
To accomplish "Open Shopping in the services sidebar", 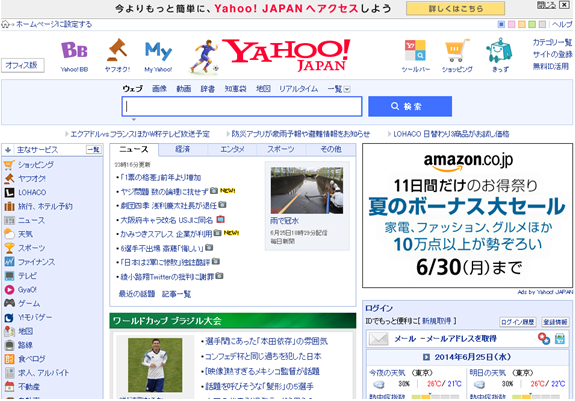I will 36,165.
